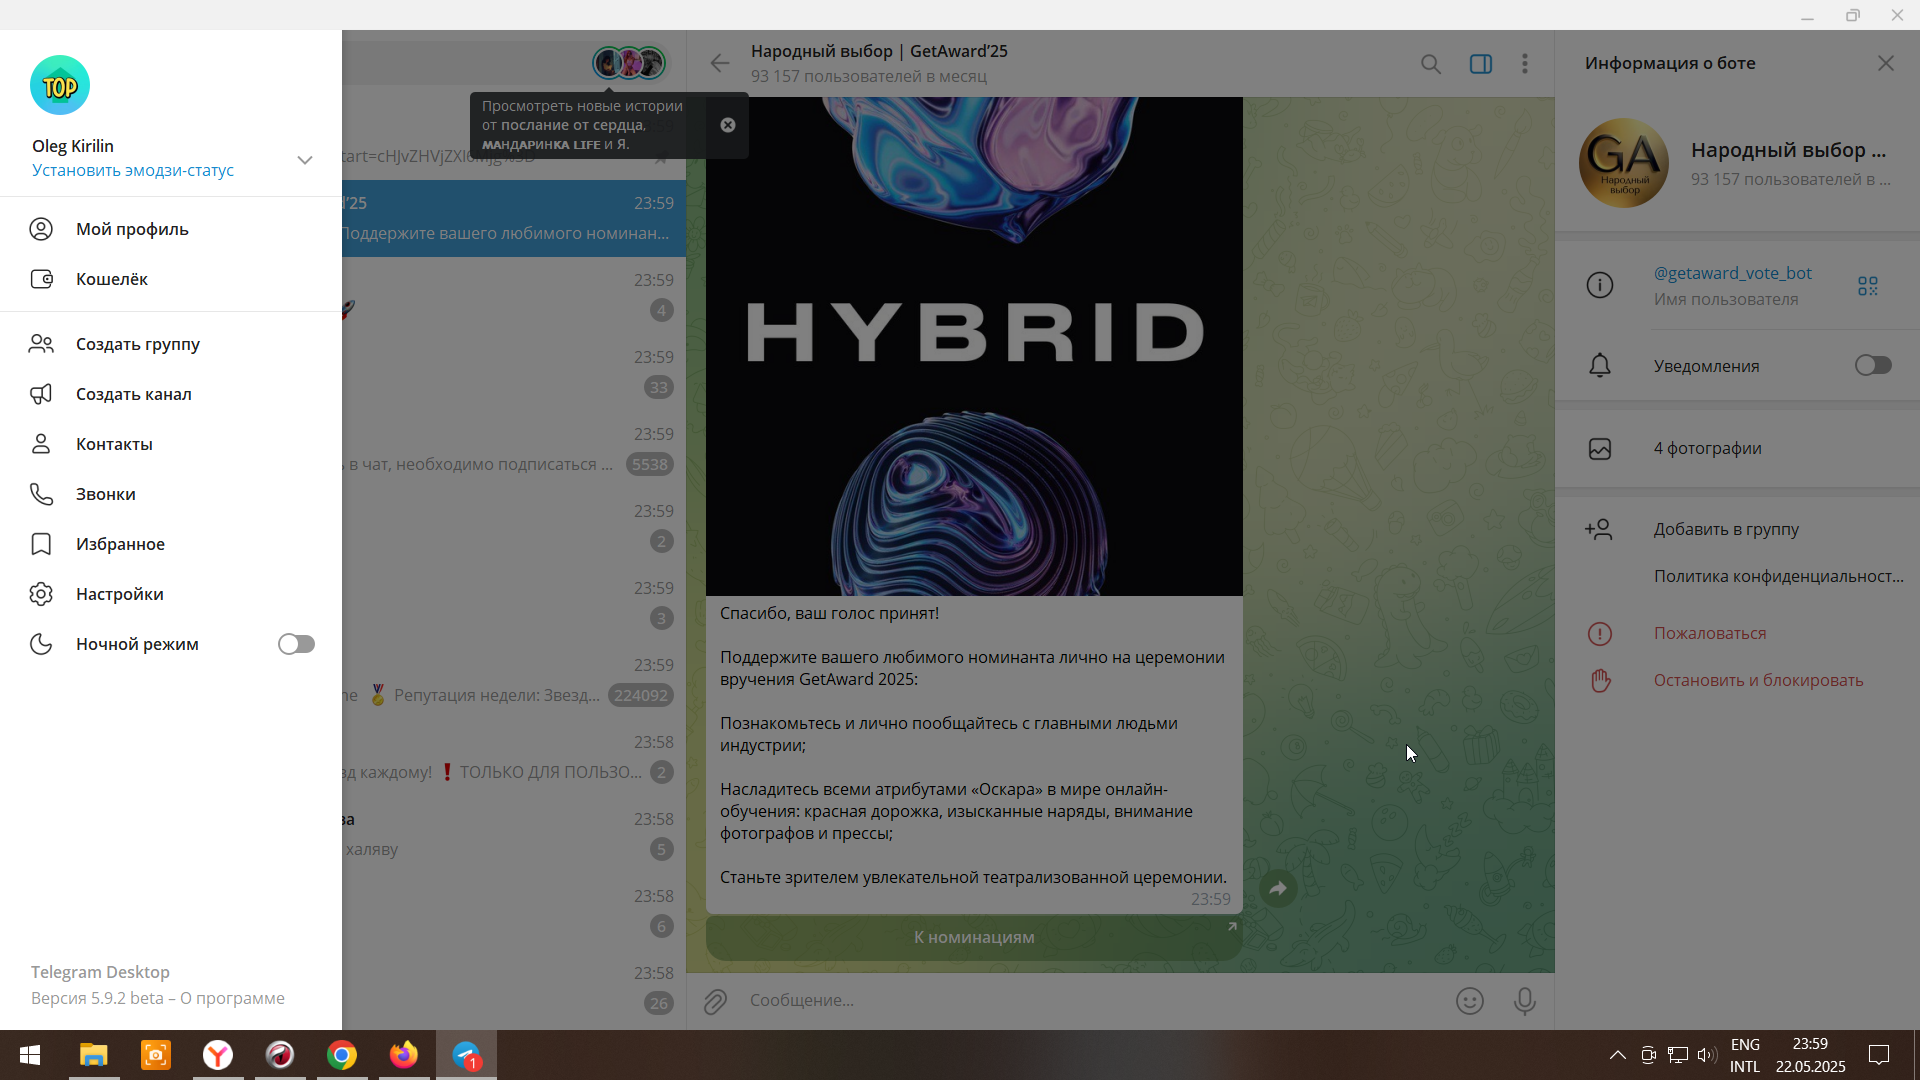The height and width of the screenshot is (1080, 1920).
Task: Click the voice message microphone icon
Action: [x=1524, y=1001]
